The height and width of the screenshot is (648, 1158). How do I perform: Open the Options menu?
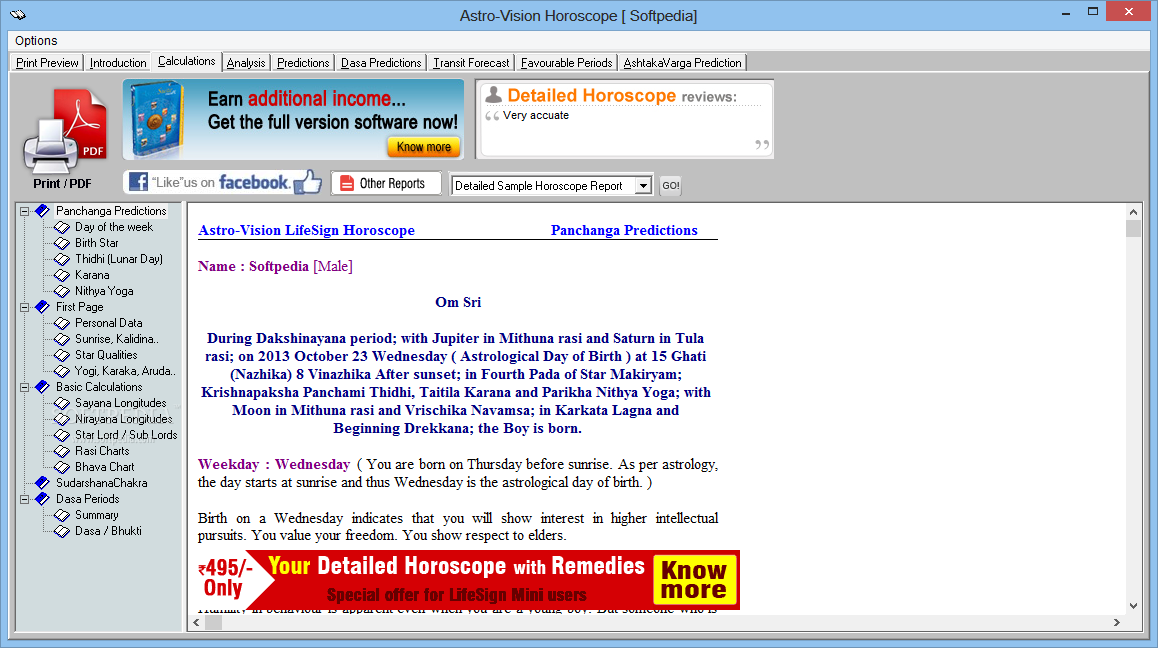pyautogui.click(x=35, y=41)
